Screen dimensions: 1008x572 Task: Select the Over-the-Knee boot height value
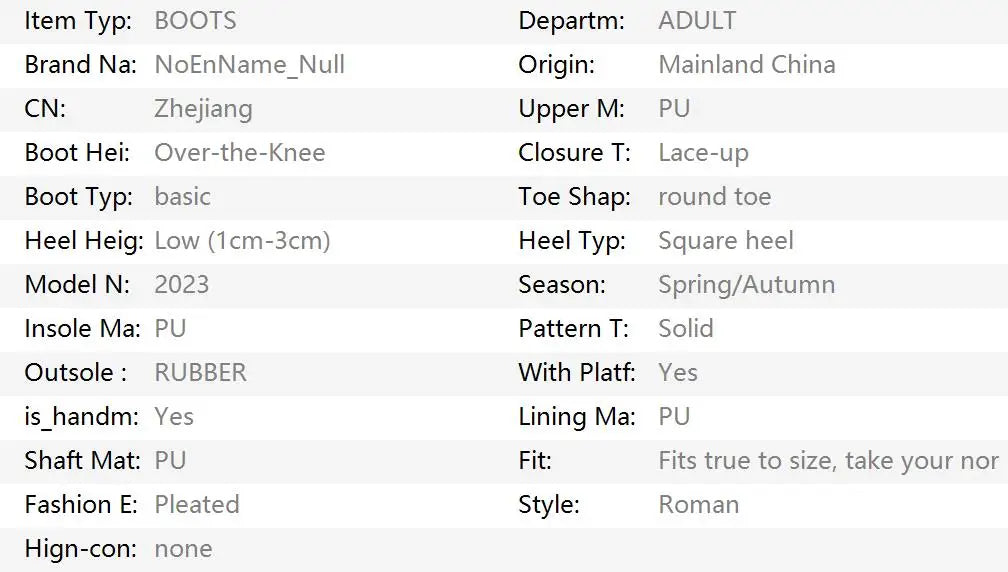[240, 153]
